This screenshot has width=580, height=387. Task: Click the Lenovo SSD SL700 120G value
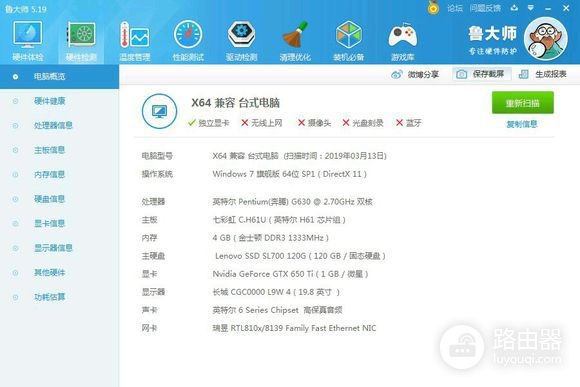(x=300, y=256)
